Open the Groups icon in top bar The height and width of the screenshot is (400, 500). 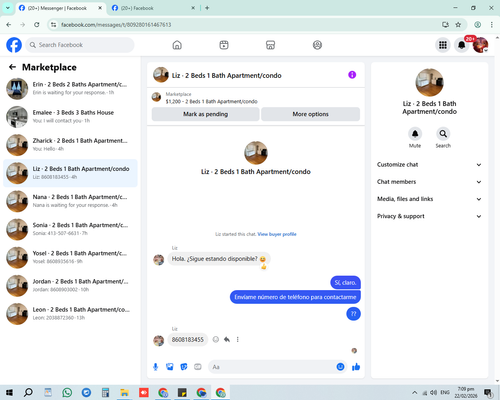point(317,45)
